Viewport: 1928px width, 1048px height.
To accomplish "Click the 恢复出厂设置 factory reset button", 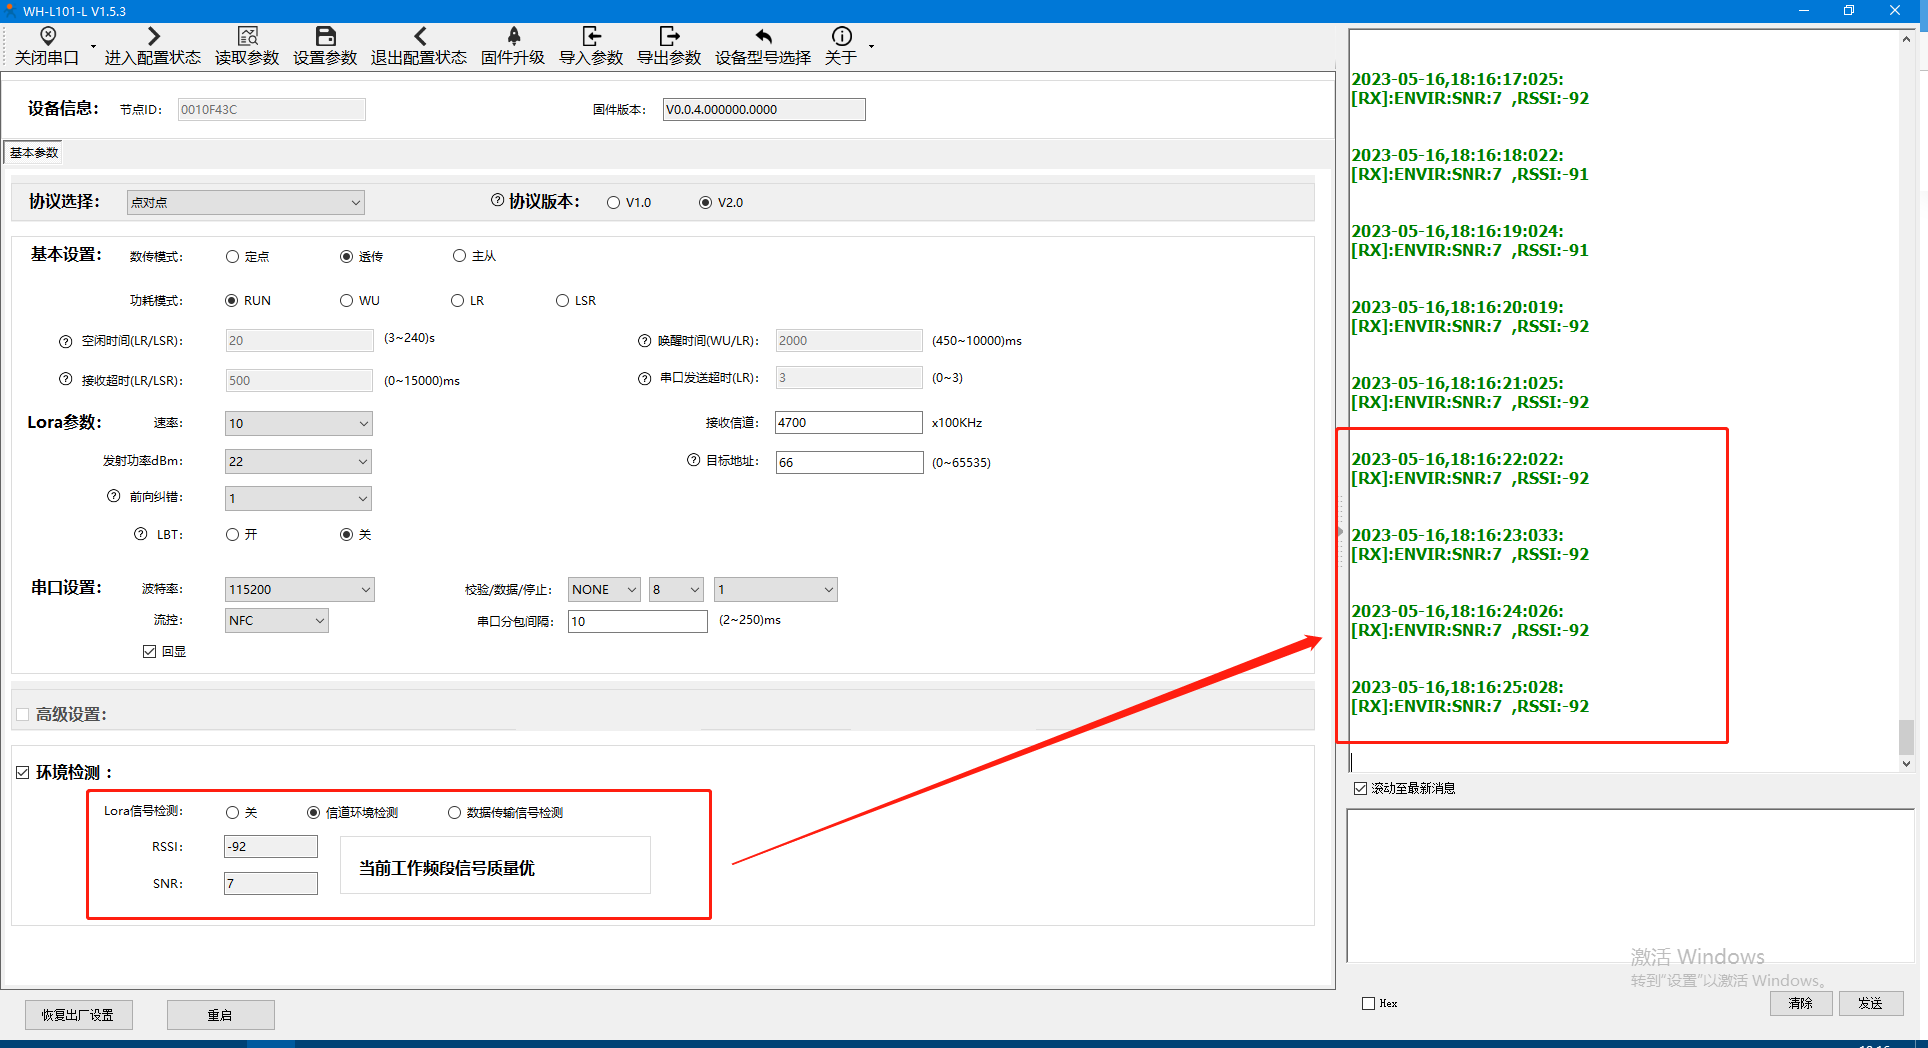I will click(78, 1015).
